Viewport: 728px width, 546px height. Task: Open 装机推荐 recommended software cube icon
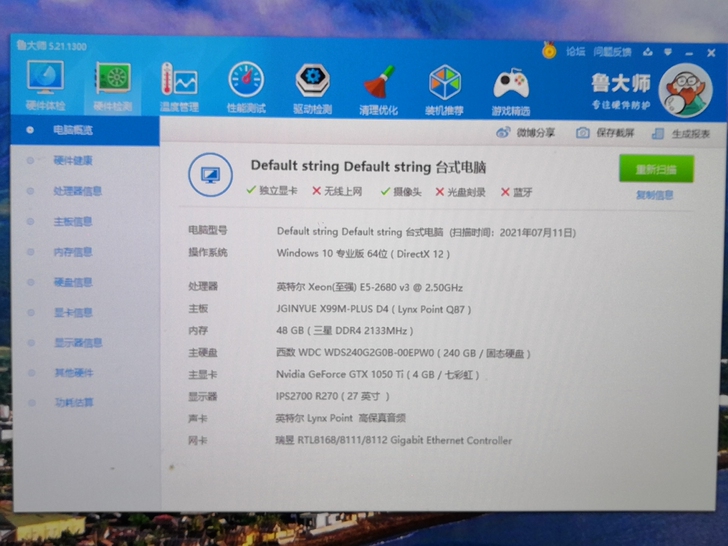point(445,89)
